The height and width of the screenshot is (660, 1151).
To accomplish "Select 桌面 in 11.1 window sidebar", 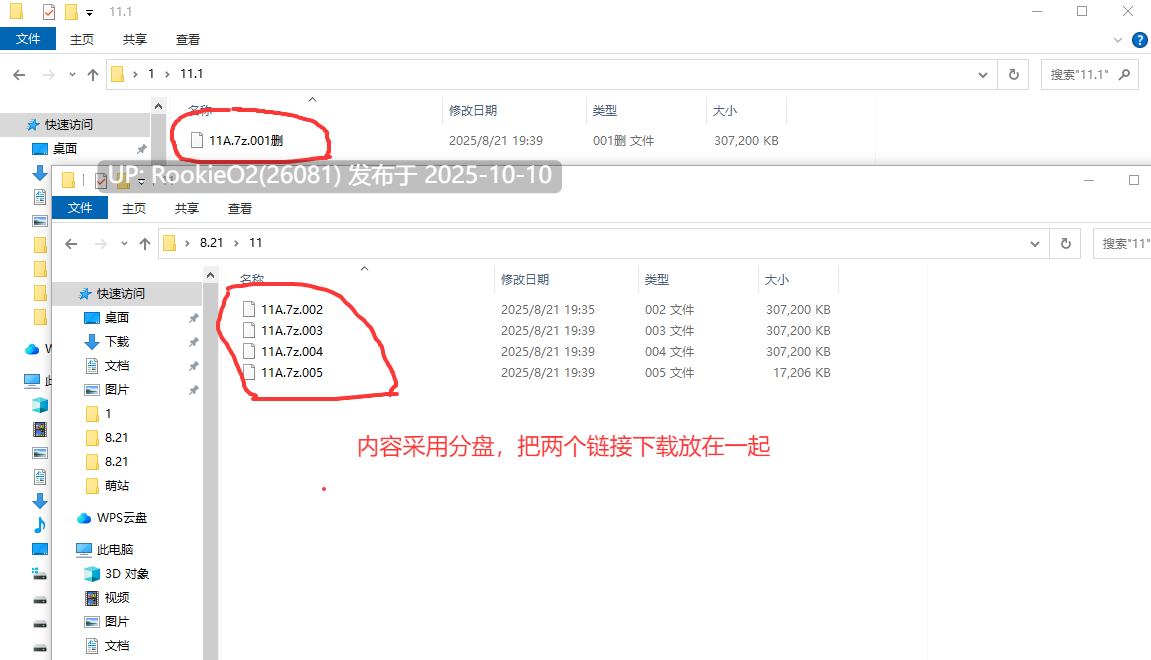I will tap(65, 148).
